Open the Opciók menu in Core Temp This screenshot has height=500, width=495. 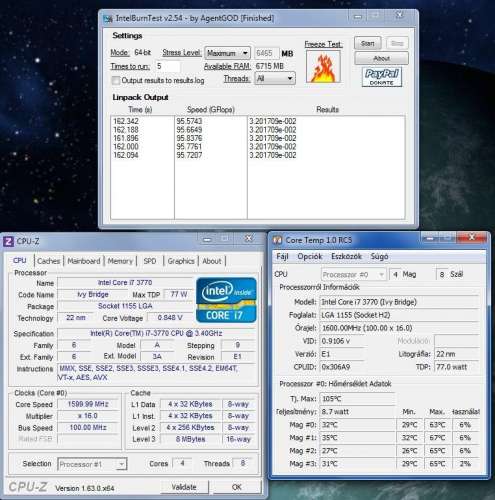pos(310,256)
